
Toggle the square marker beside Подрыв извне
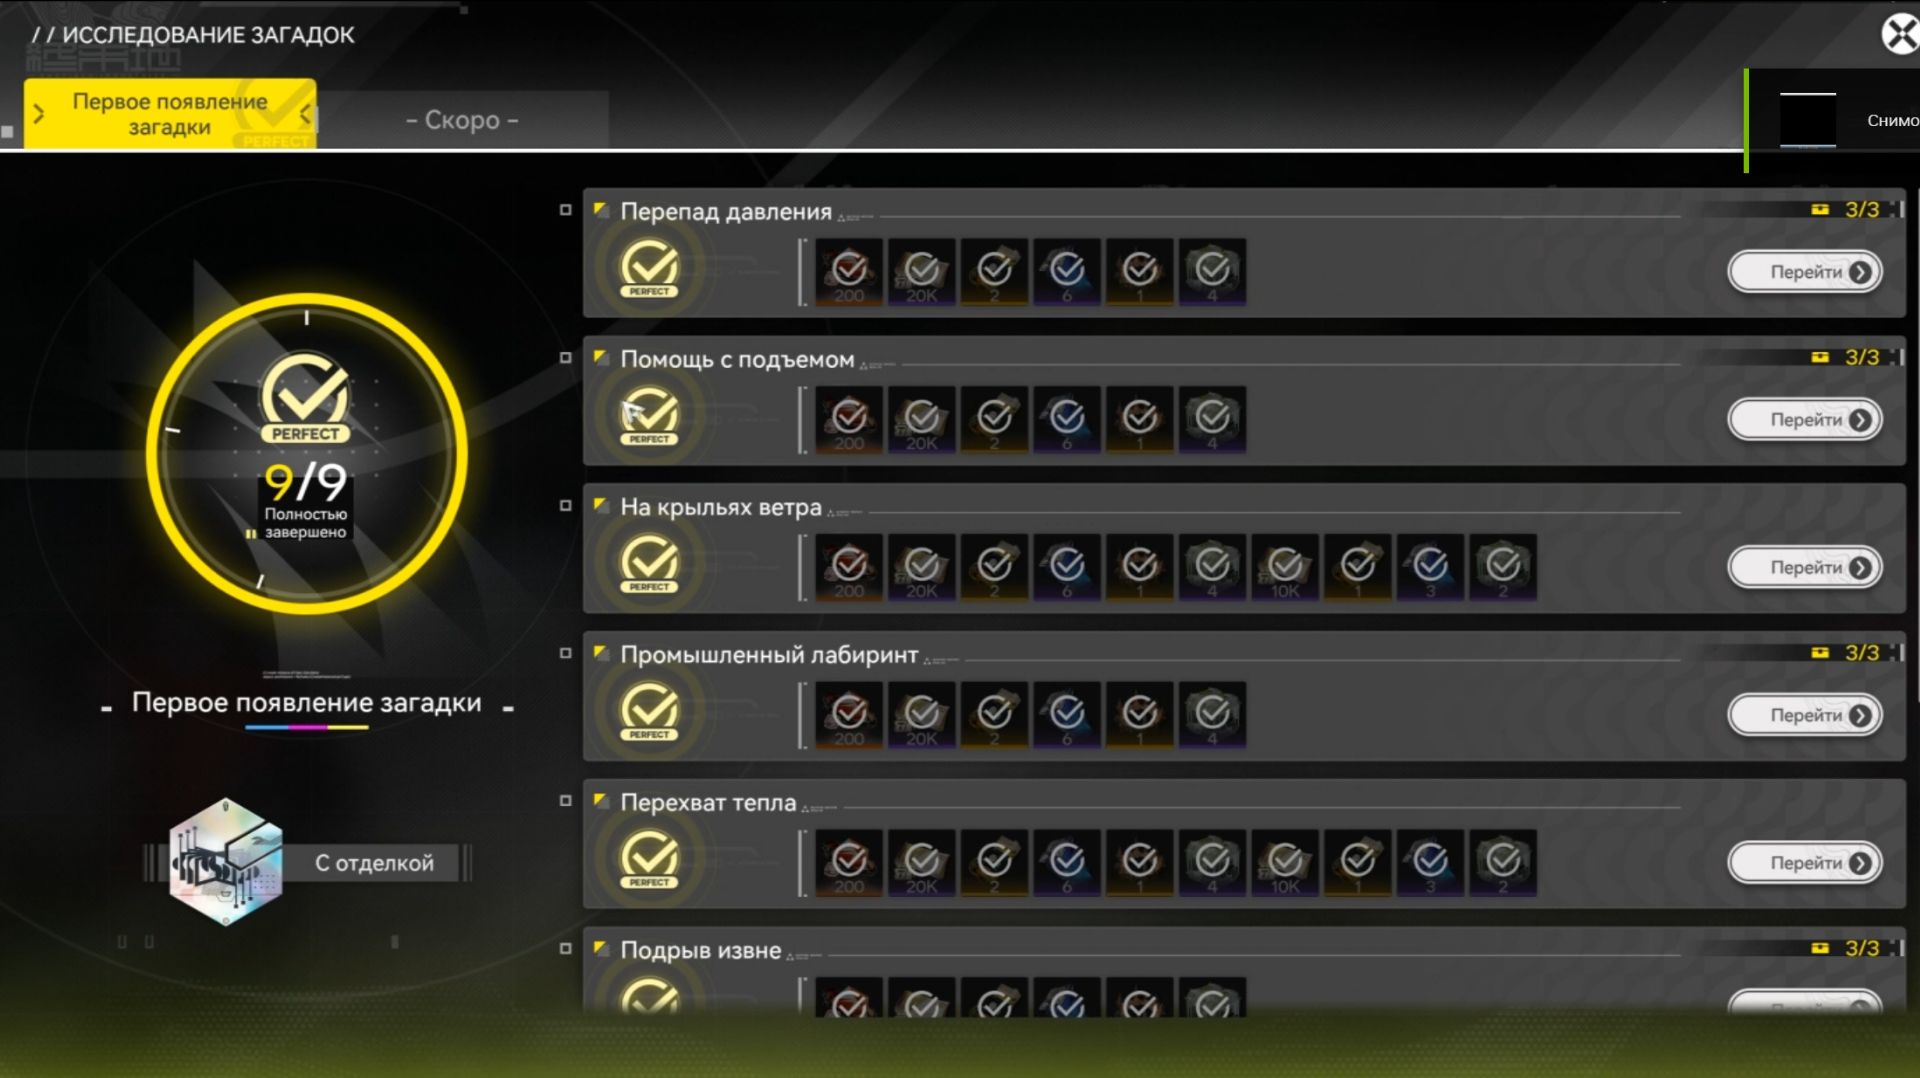tap(565, 949)
